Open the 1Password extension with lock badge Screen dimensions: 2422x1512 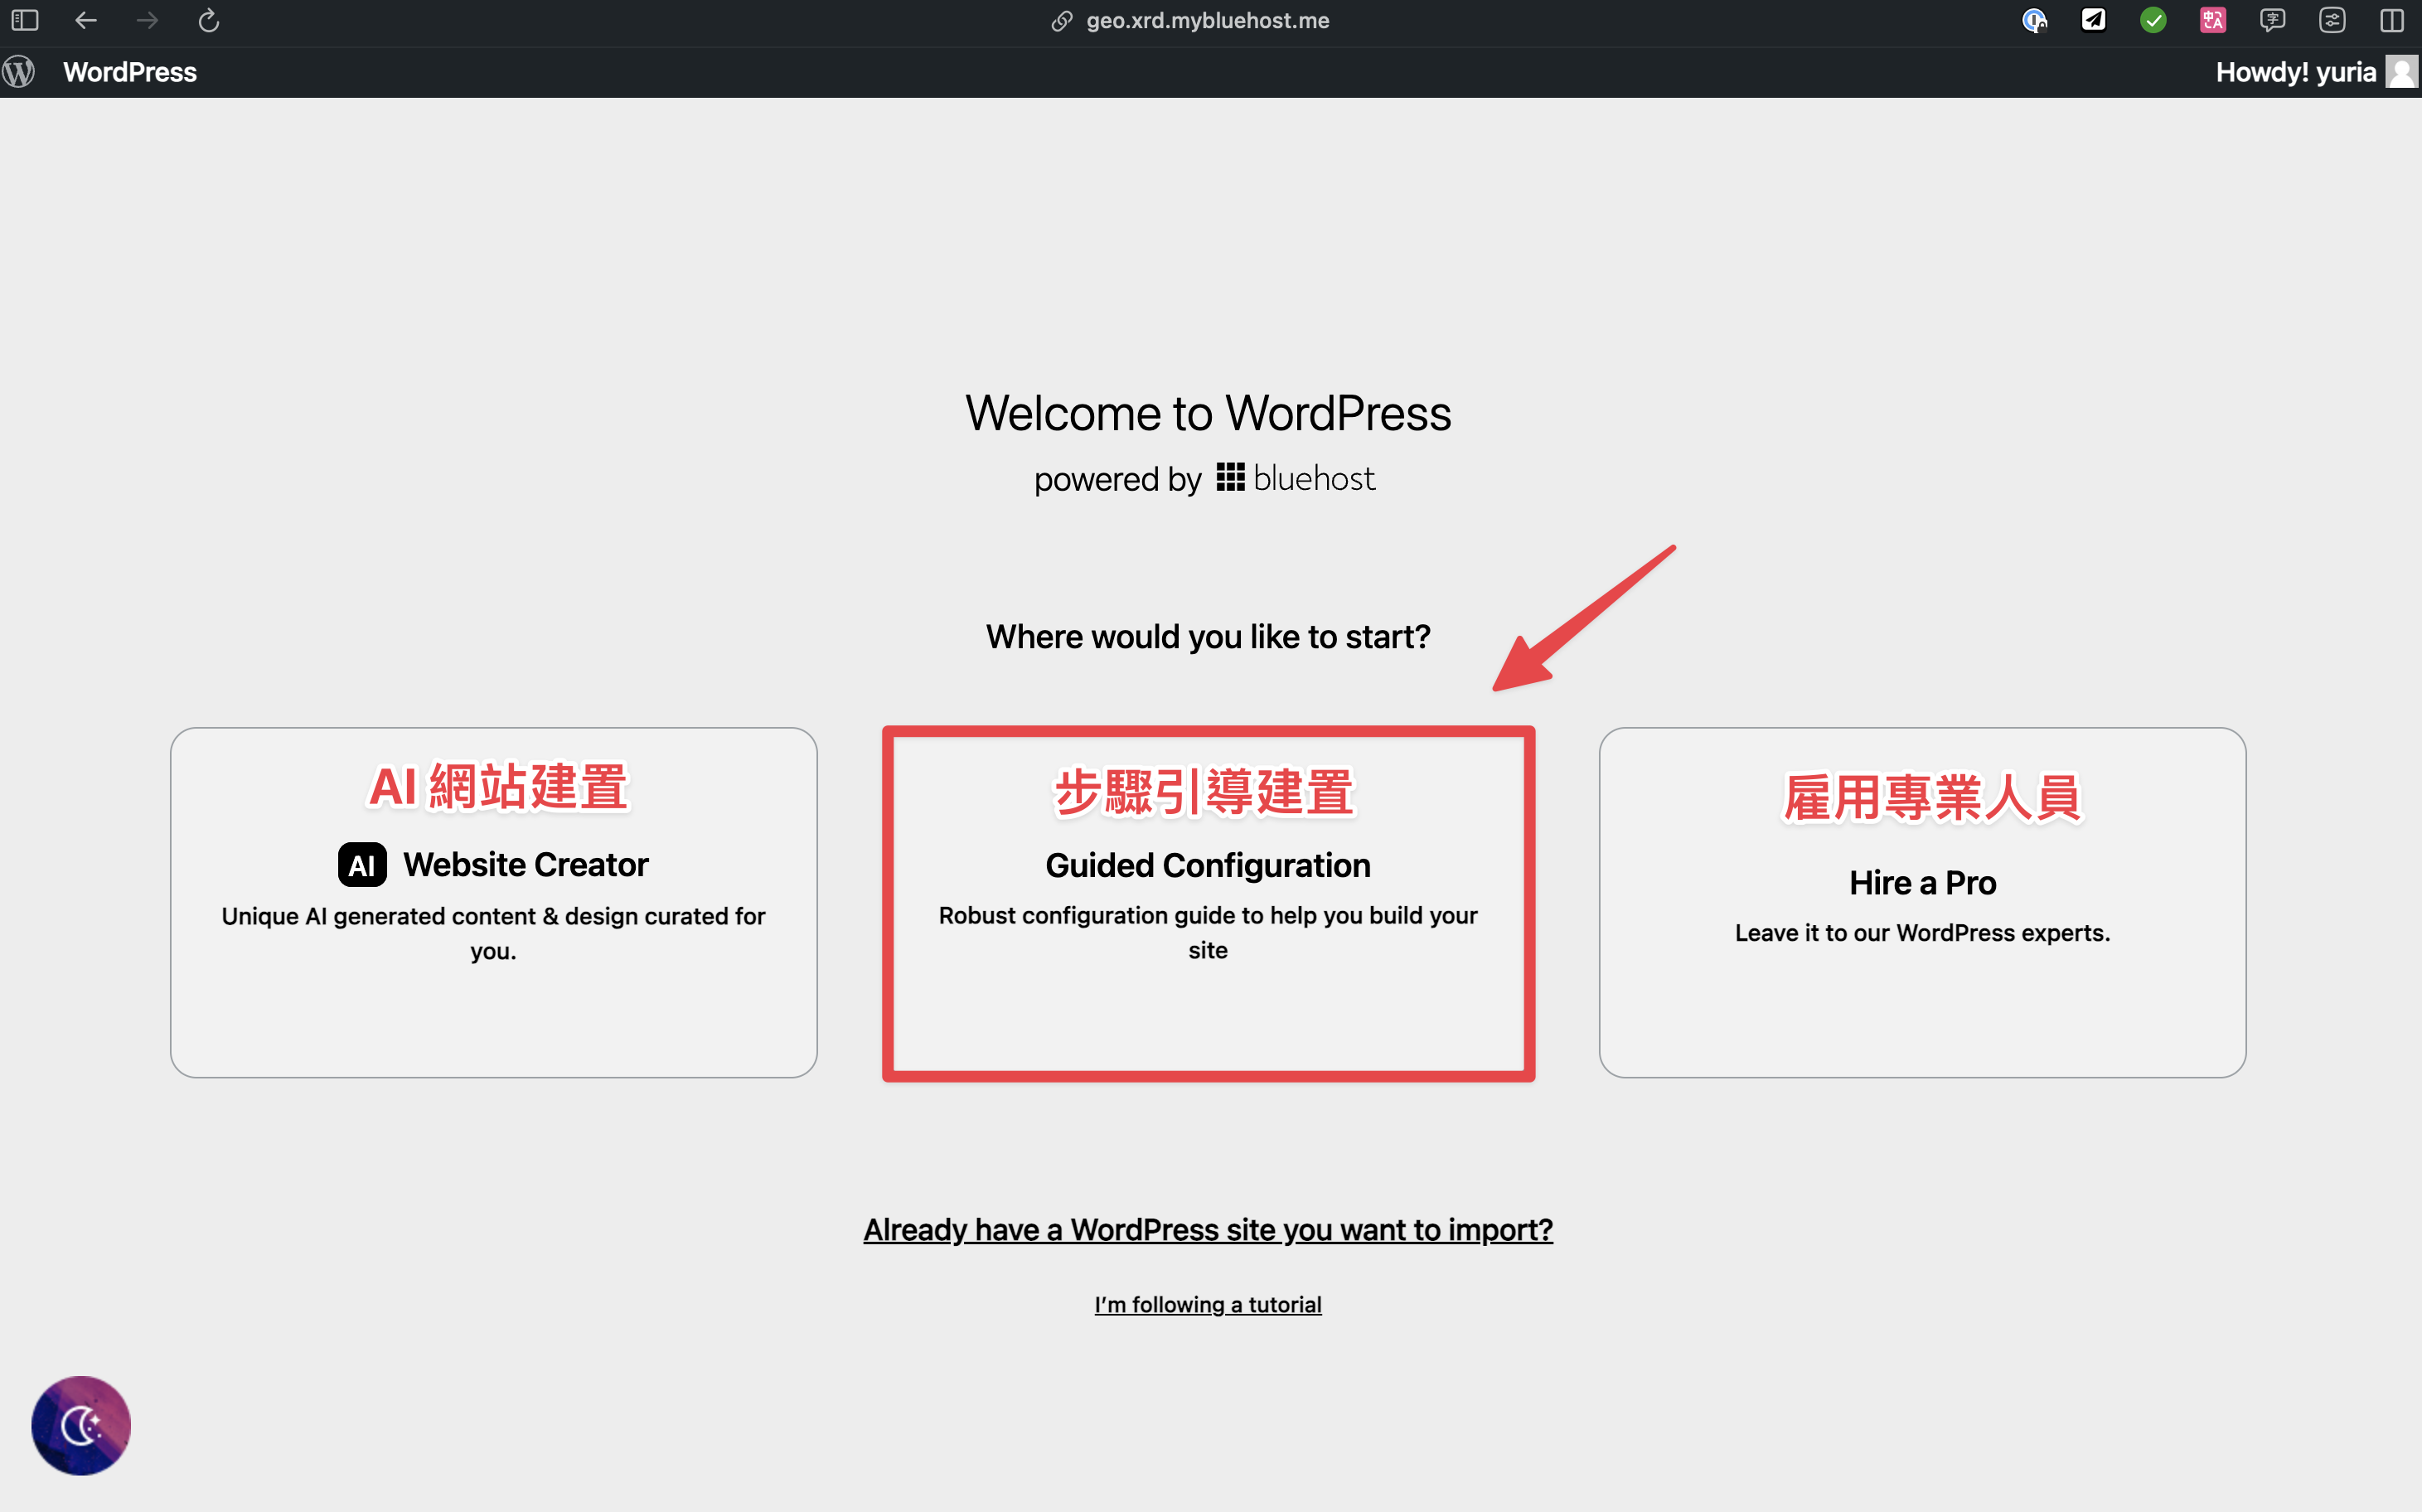click(2034, 20)
